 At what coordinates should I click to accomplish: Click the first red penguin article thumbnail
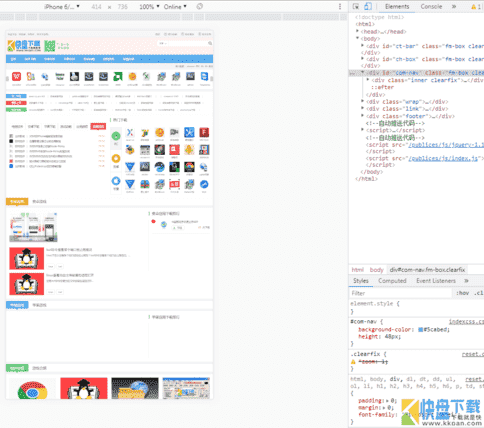click(27, 258)
